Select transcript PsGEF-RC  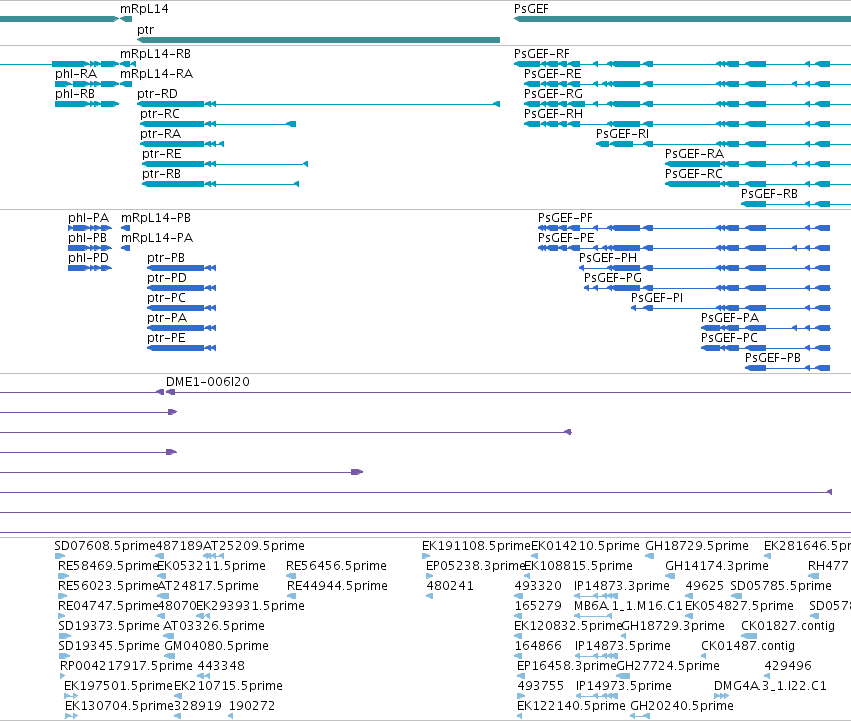[x=758, y=184]
